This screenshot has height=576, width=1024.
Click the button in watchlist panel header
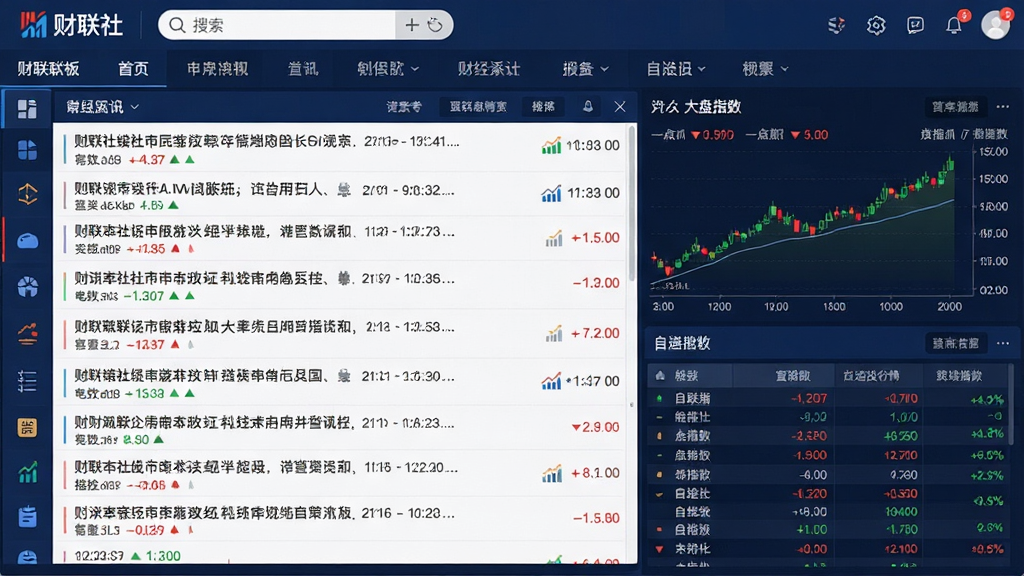955,343
